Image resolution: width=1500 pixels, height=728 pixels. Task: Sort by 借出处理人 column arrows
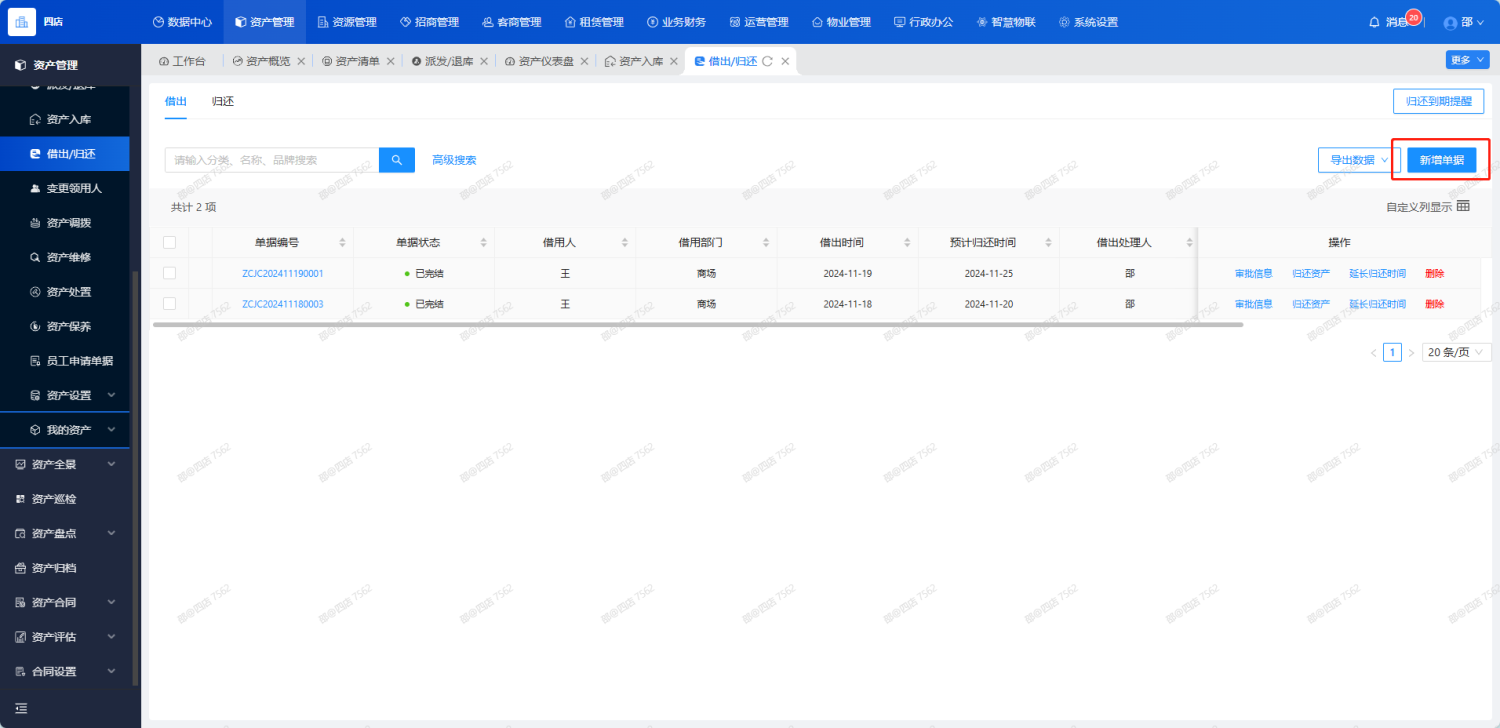pos(1190,242)
